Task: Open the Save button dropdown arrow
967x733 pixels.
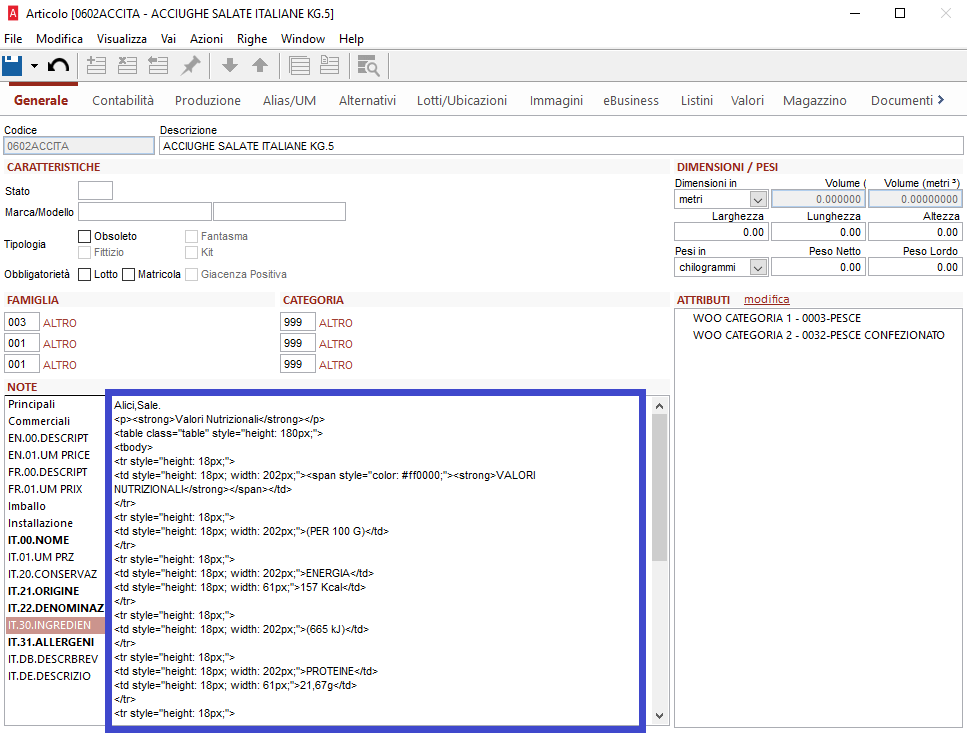Action: click(x=34, y=66)
